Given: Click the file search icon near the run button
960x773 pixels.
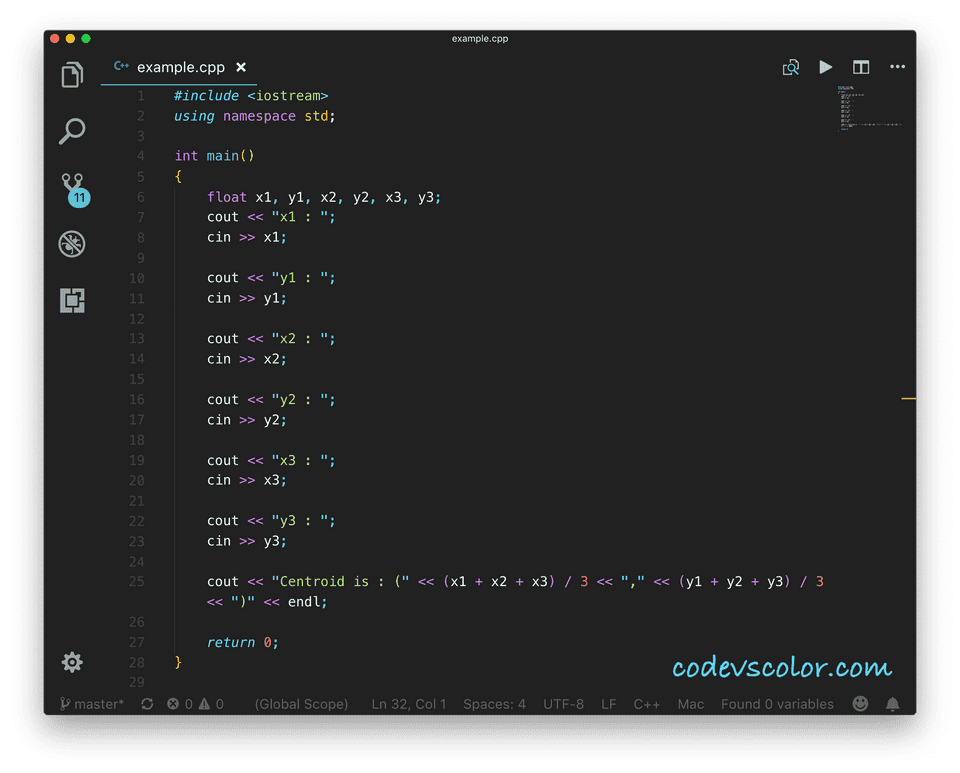Looking at the screenshot, I should (790, 67).
